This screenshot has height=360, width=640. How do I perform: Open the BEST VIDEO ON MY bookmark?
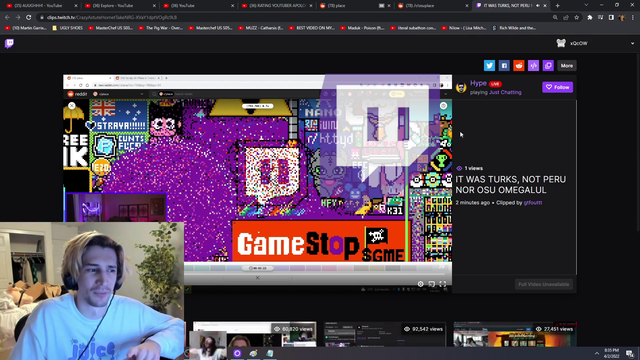312,28
